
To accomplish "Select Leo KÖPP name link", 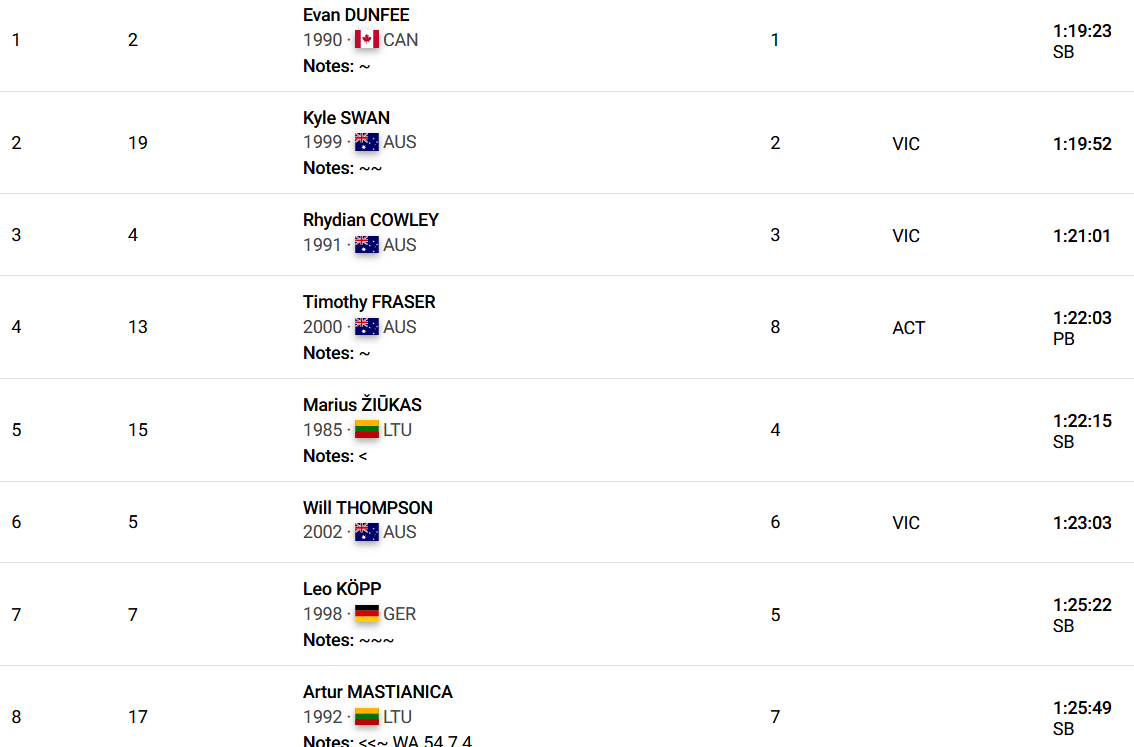I will coord(342,589).
